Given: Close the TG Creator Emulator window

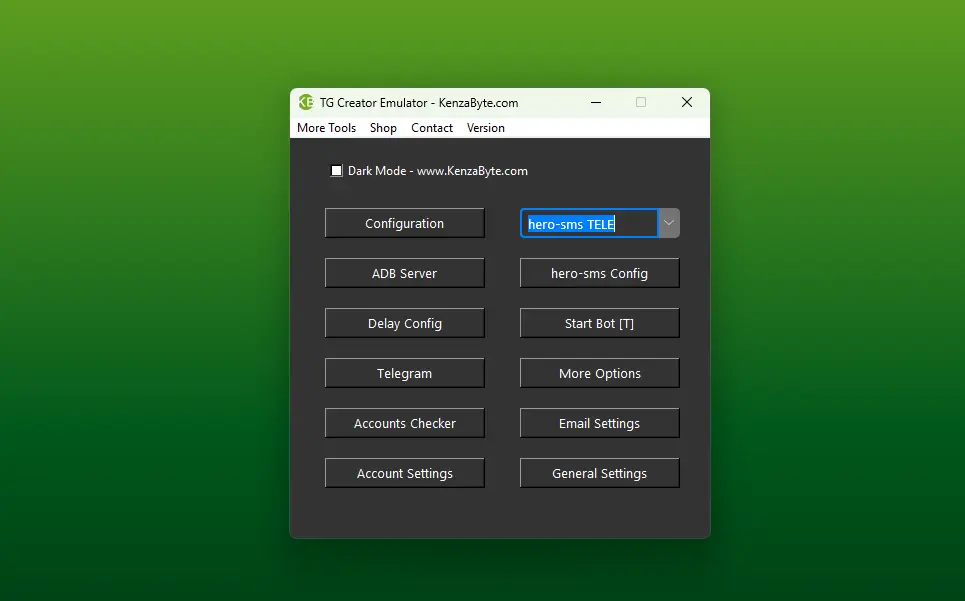Looking at the screenshot, I should 687,103.
